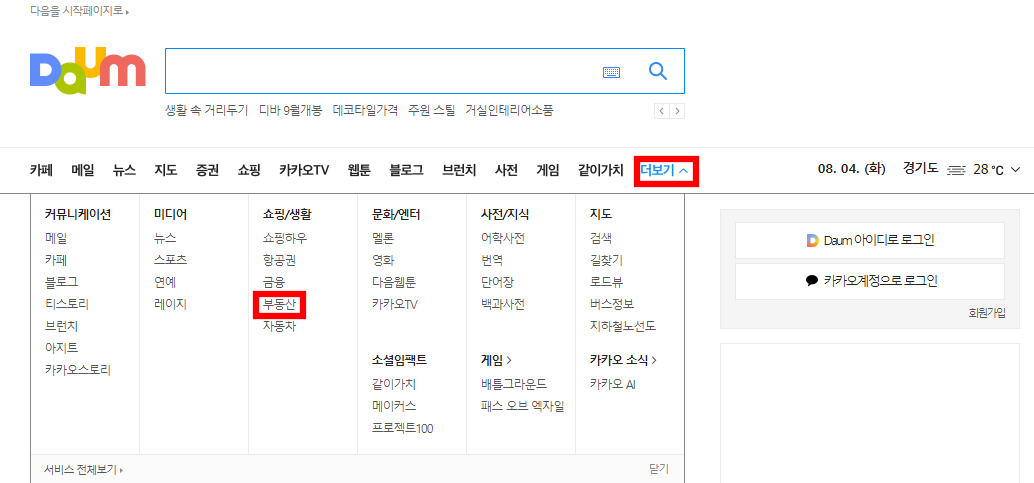Screen dimensions: 1034x483
Task: Click the weather fog icon
Action: [x=955, y=170]
